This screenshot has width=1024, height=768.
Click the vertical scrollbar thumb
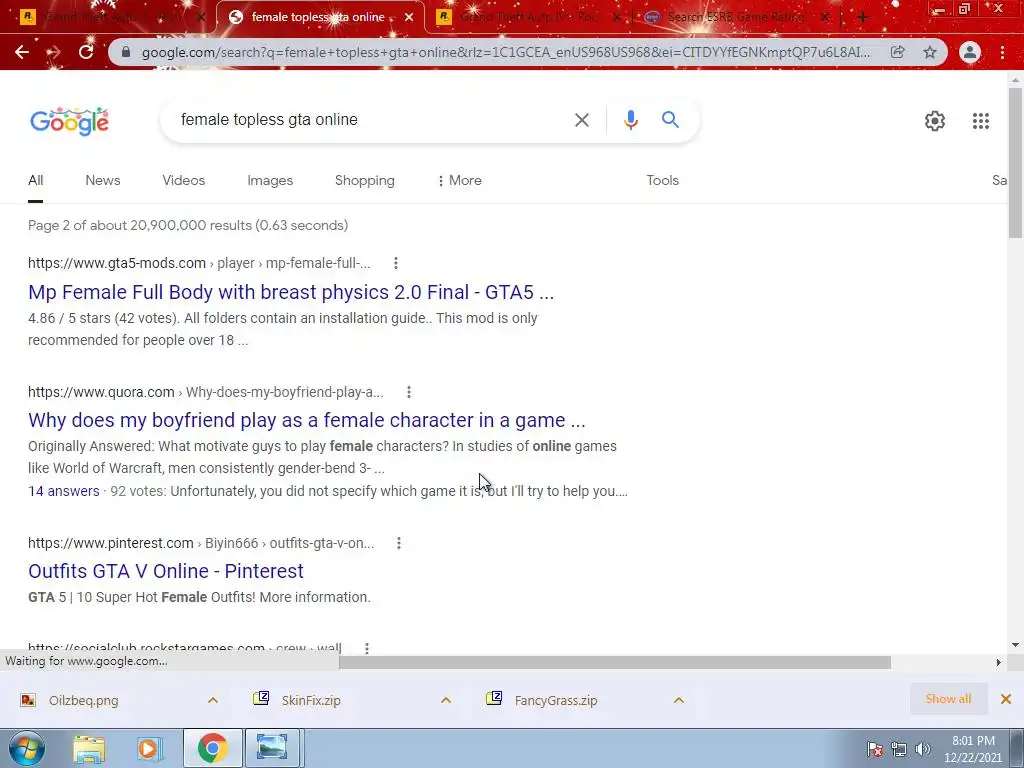tap(1015, 163)
